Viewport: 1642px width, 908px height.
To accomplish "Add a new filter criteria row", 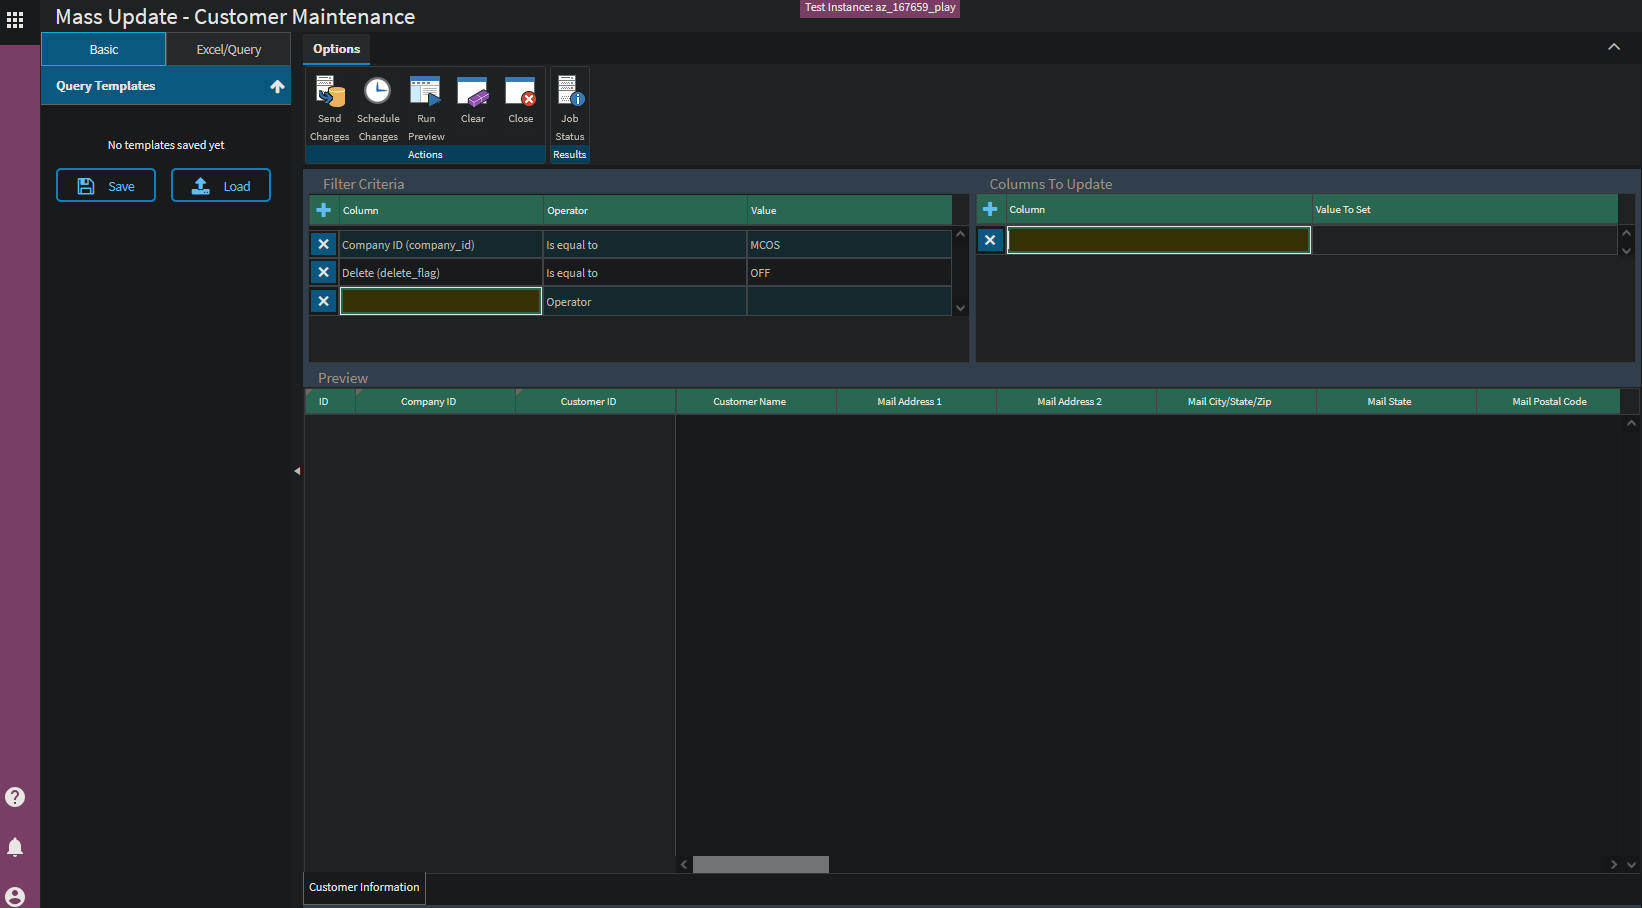I will (324, 210).
